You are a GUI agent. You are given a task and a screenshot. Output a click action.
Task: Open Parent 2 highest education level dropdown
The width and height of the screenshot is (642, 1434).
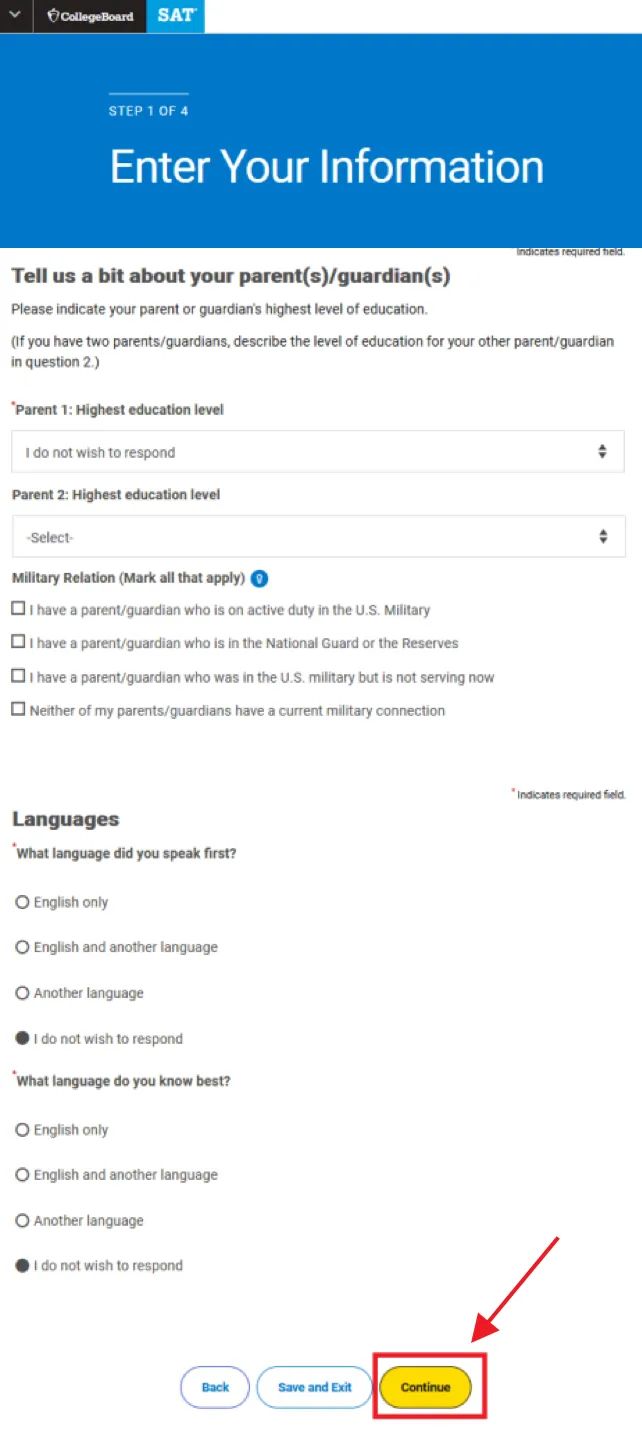click(x=318, y=537)
